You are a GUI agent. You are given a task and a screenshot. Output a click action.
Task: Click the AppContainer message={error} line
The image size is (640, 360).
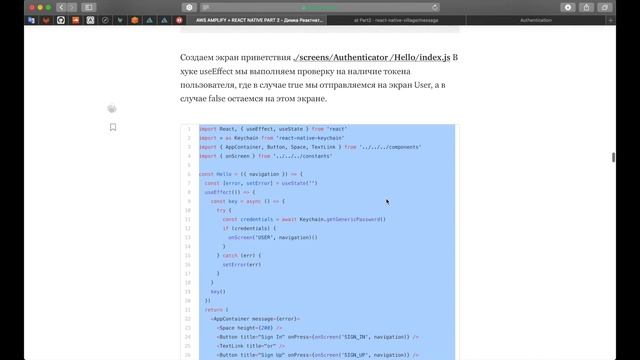[x=255, y=319]
